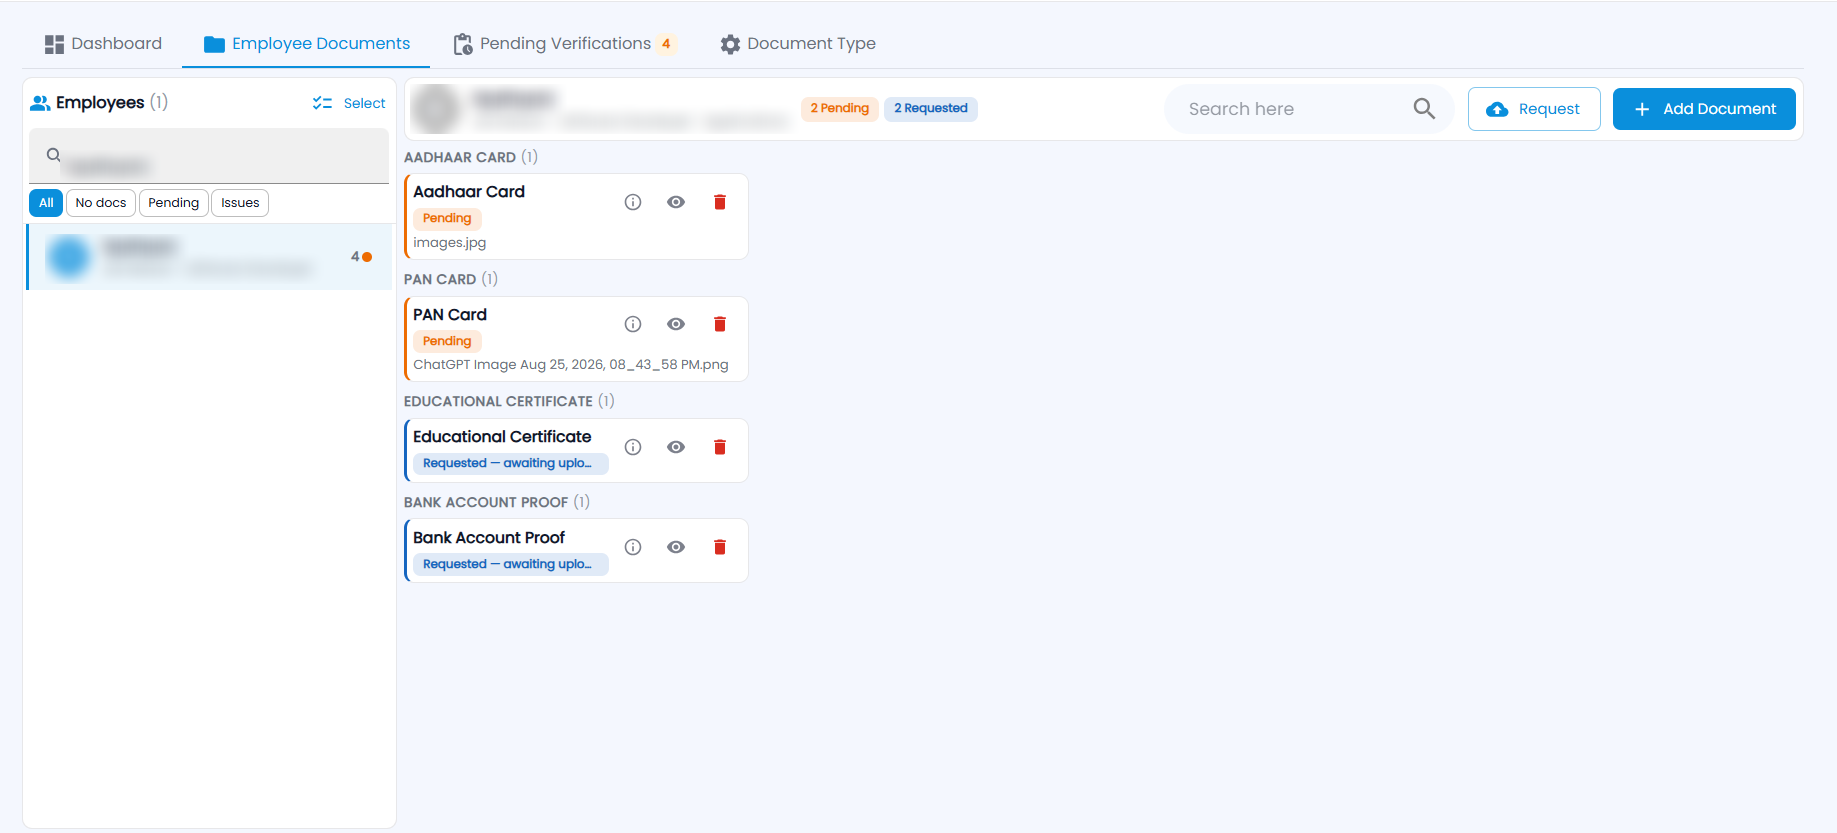Open info for Aadhaar Card document
Image resolution: width=1837 pixels, height=833 pixels.
[x=633, y=202]
